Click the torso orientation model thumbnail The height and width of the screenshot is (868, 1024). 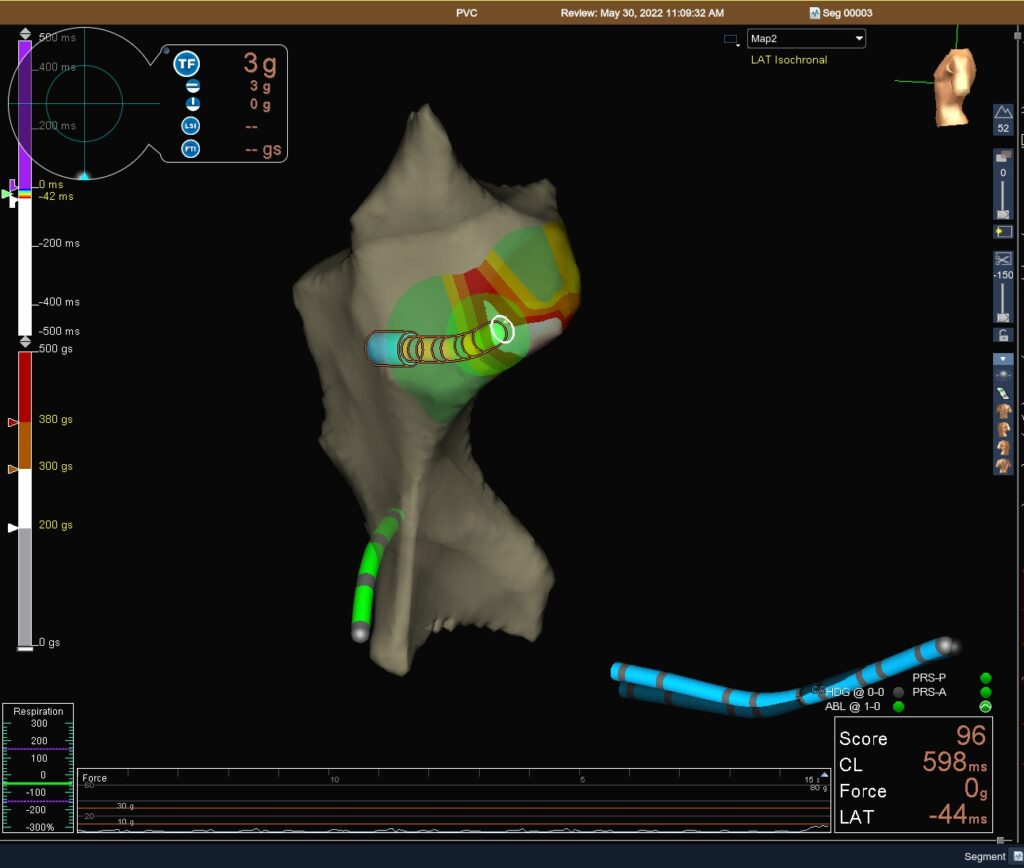click(x=953, y=90)
